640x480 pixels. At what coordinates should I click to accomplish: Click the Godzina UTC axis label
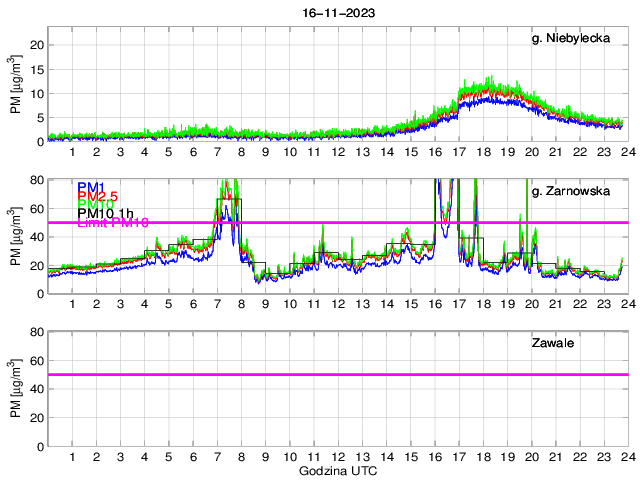coord(338,470)
